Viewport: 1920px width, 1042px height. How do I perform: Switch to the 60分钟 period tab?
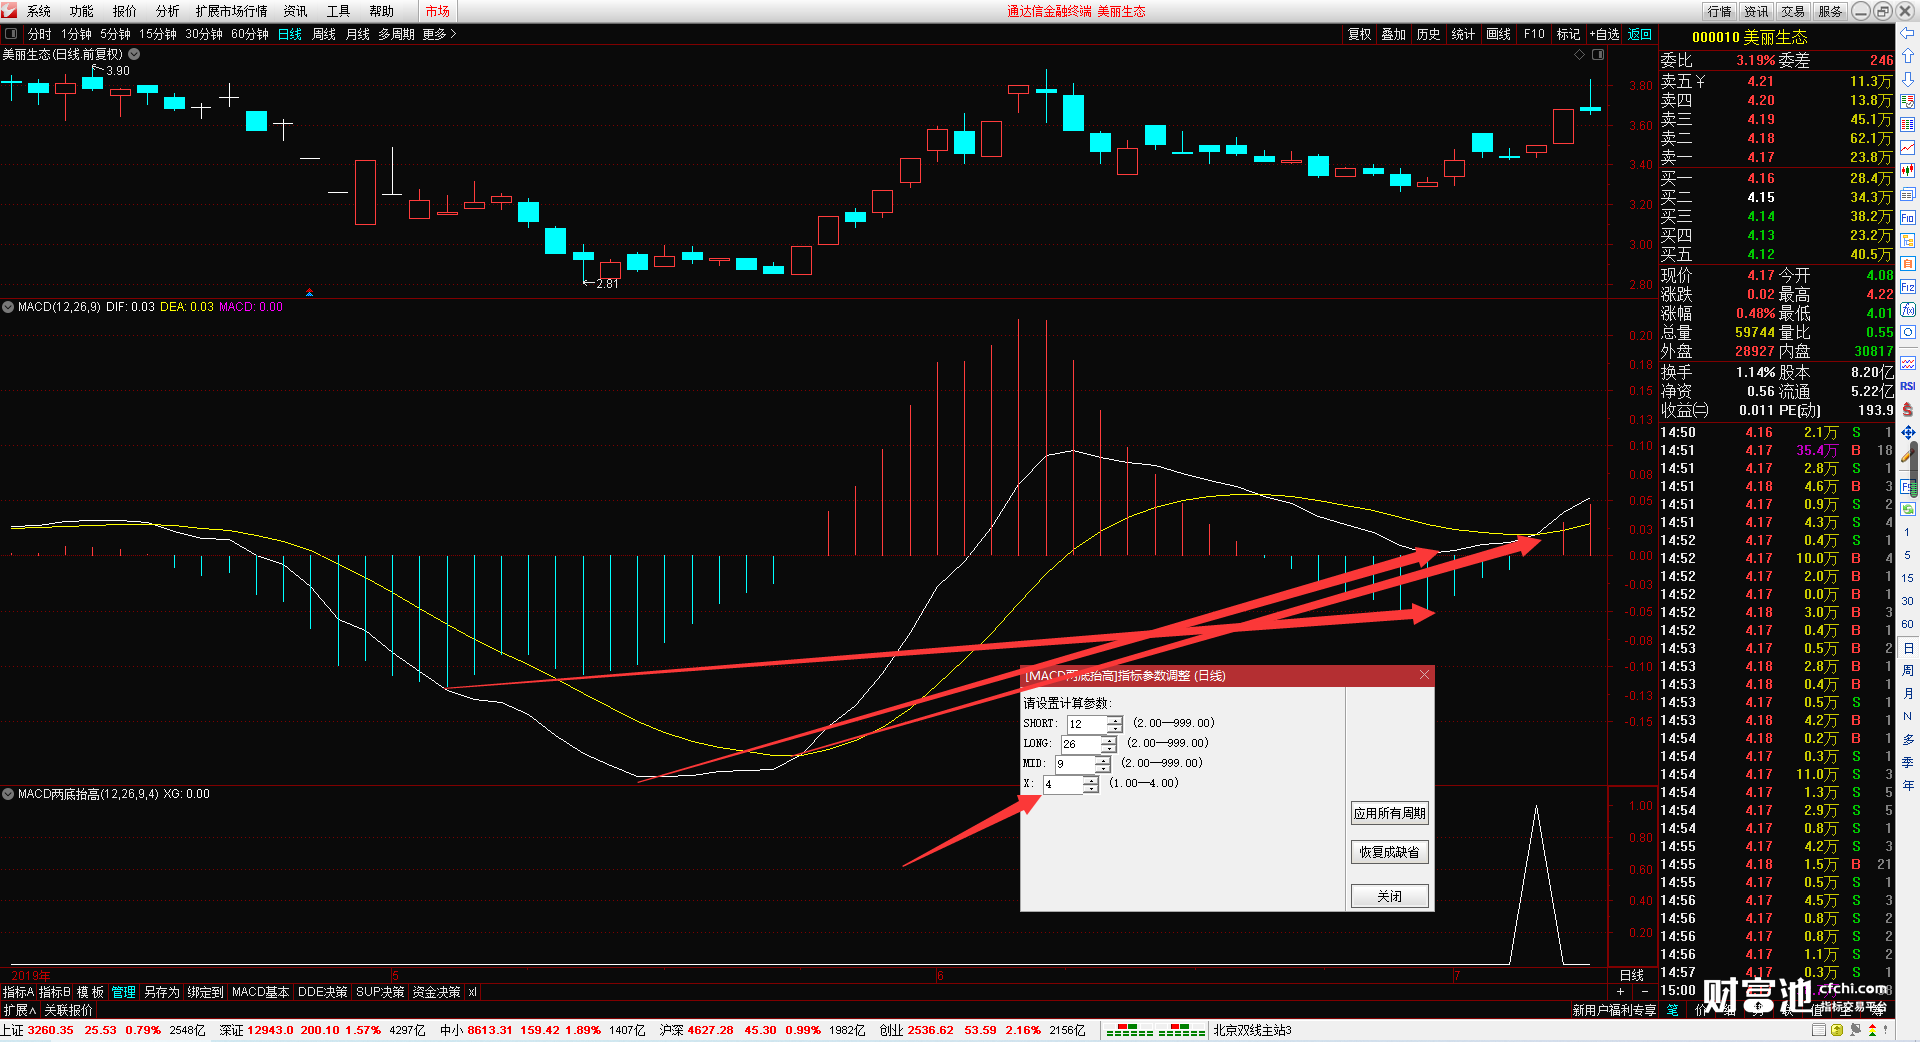(250, 34)
